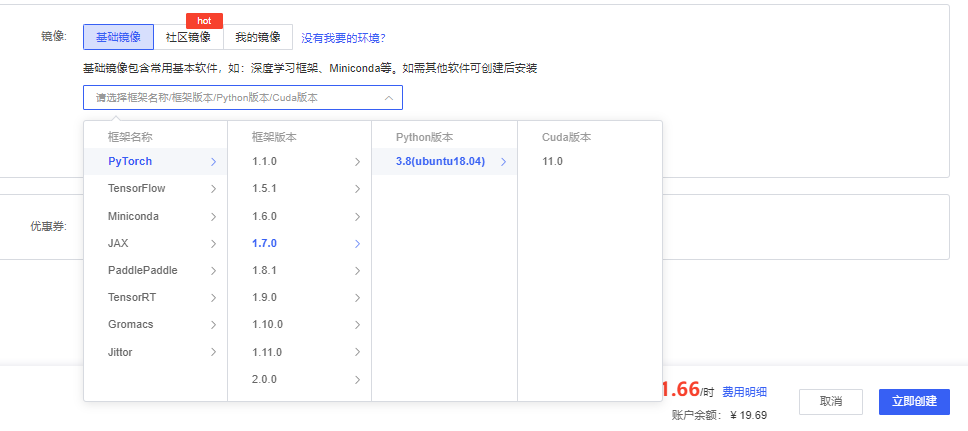Expand the PaddlePaddle row chevron arrow

point(214,271)
